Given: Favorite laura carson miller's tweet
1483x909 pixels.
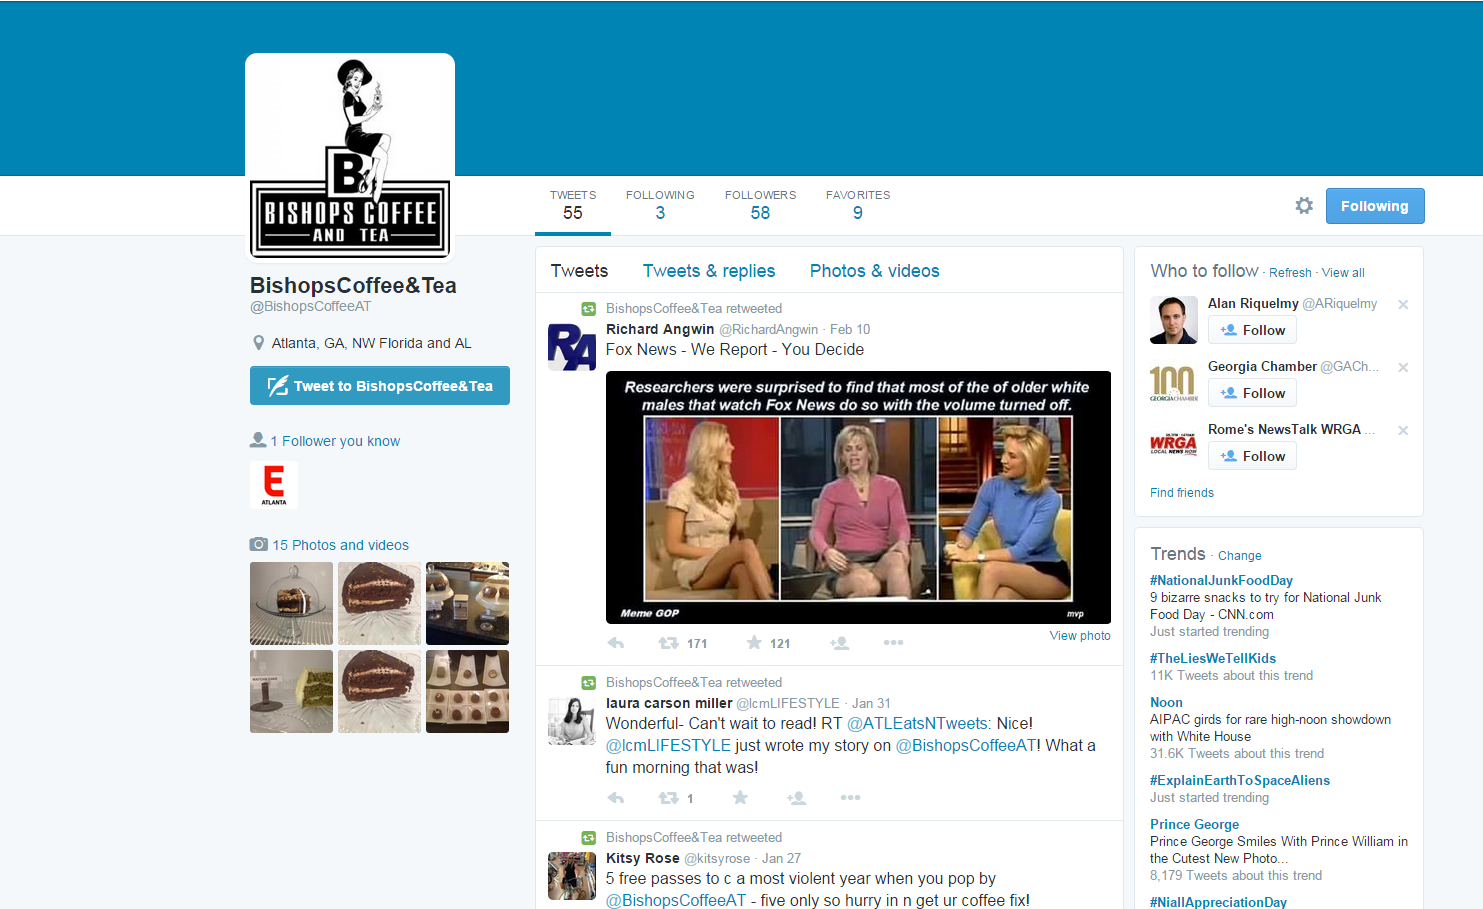Looking at the screenshot, I should 740,797.
